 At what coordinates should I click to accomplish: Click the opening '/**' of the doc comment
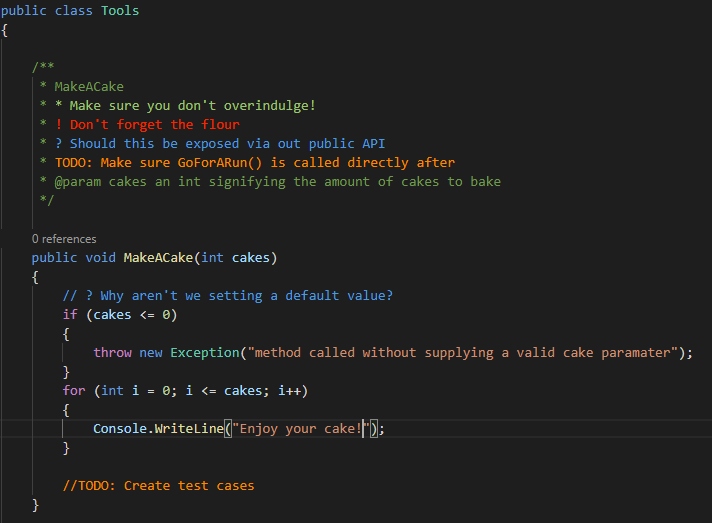tap(43, 67)
